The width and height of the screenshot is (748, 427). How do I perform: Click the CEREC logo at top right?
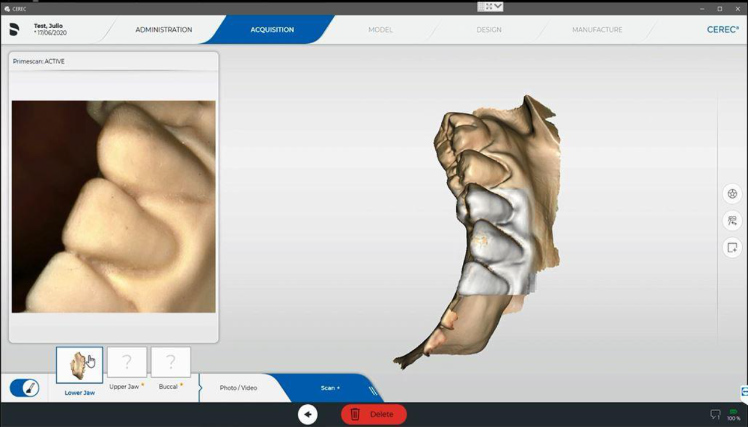[x=723, y=30]
